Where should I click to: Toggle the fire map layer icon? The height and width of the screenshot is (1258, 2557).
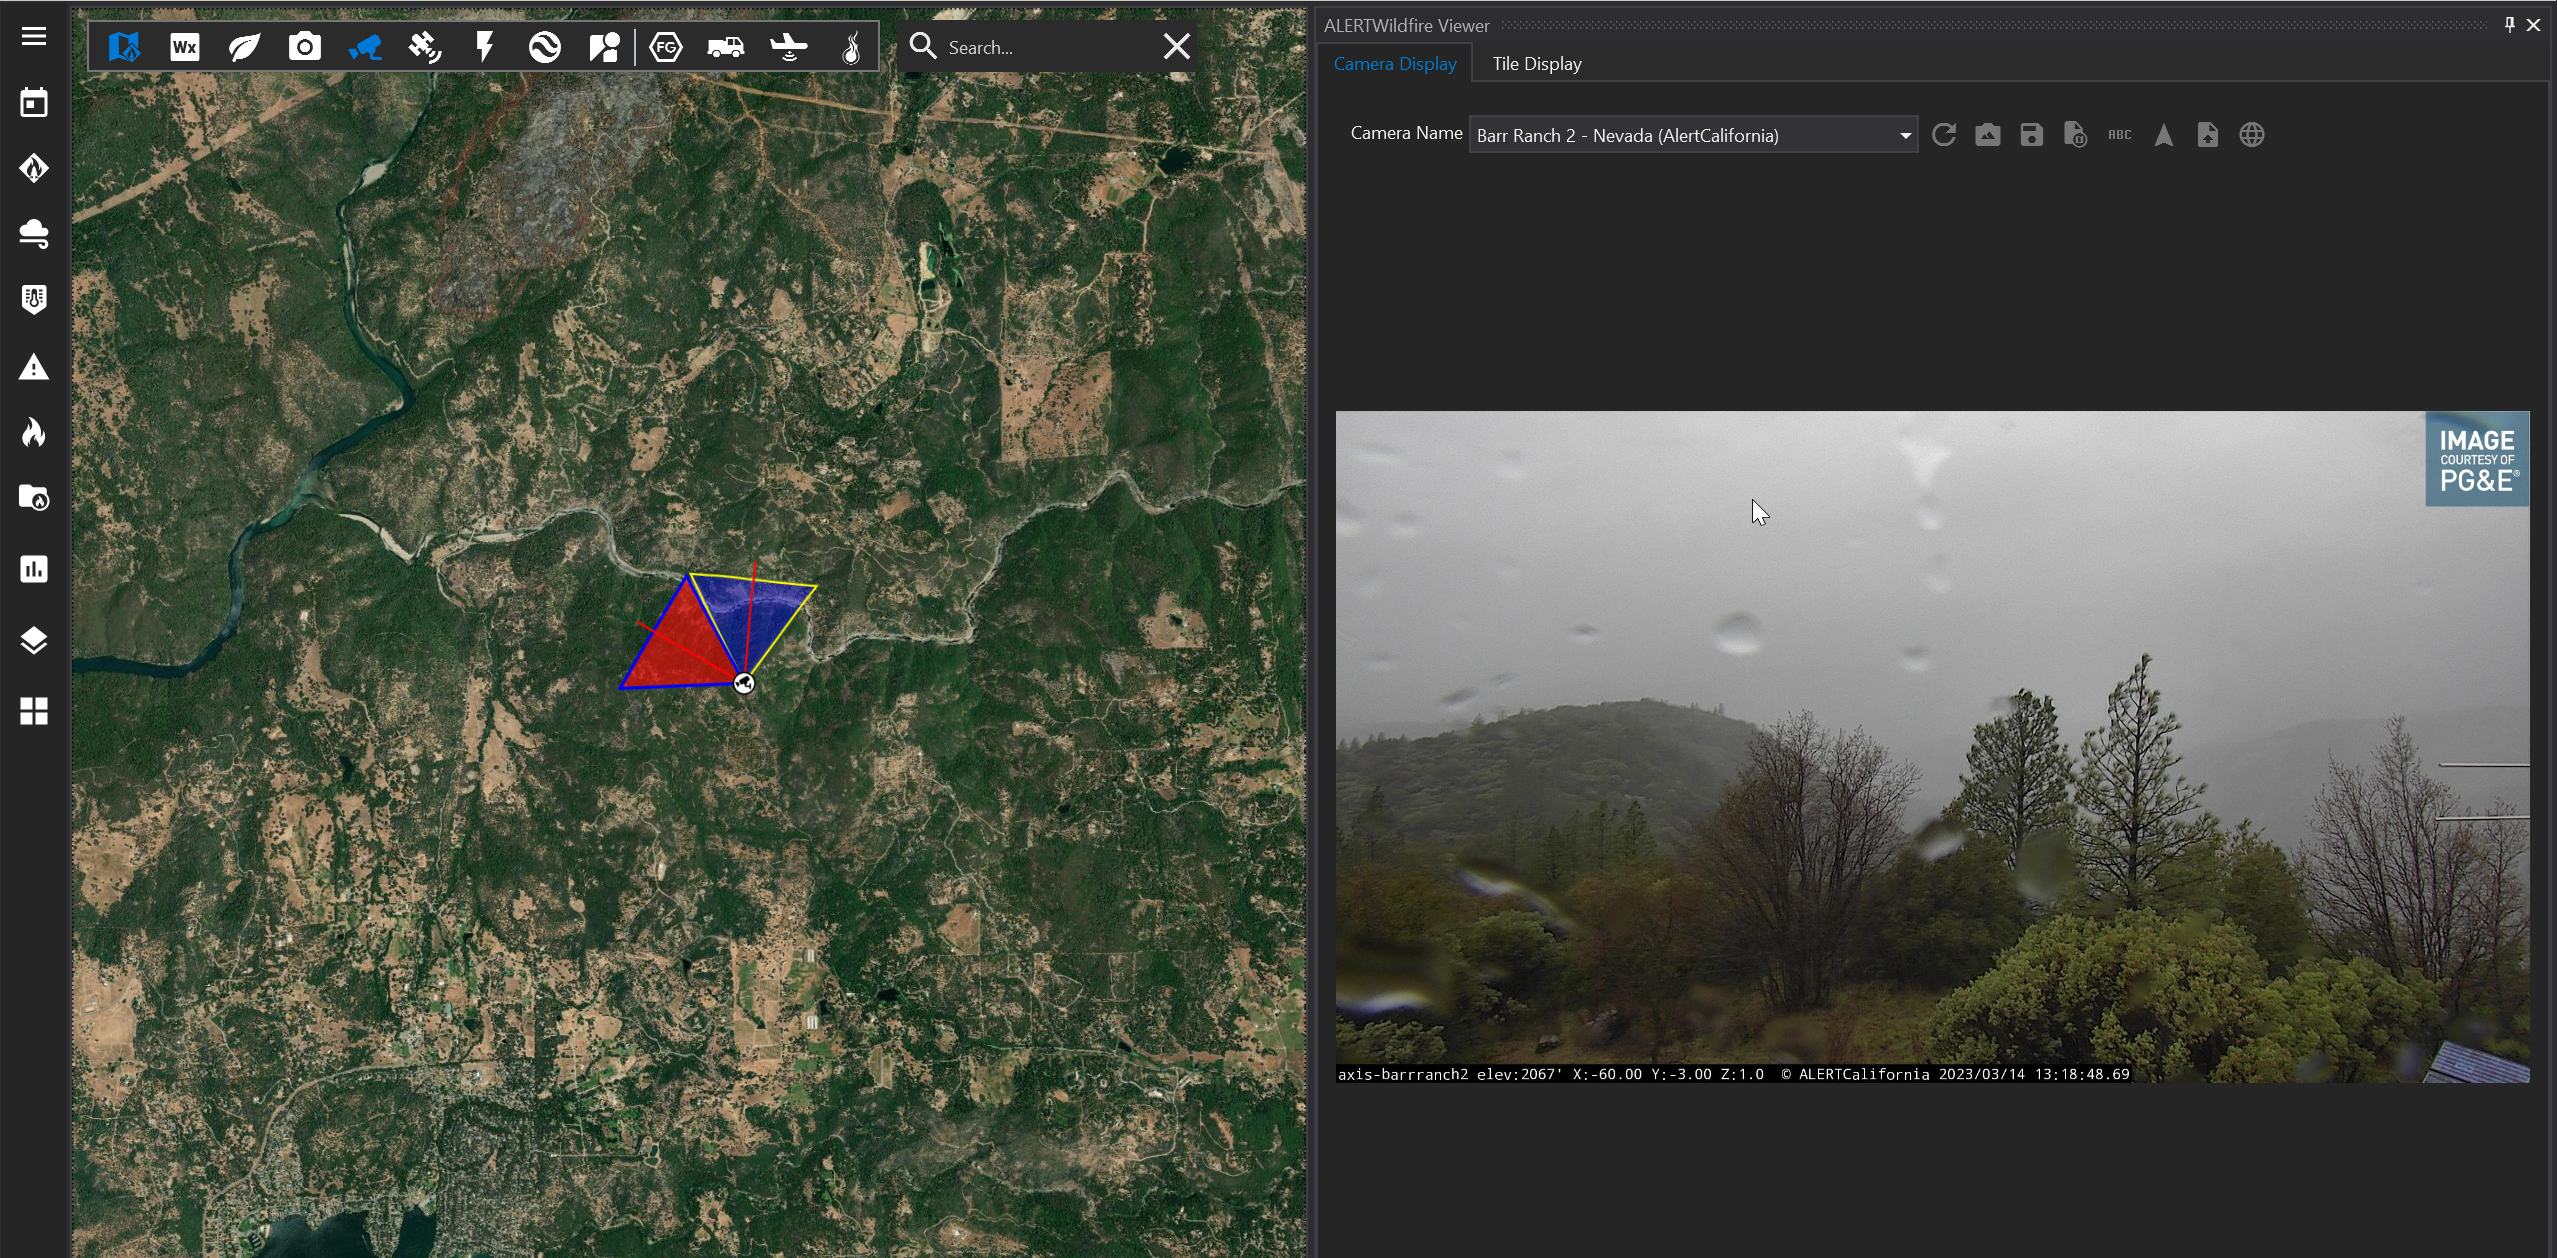click(x=124, y=47)
